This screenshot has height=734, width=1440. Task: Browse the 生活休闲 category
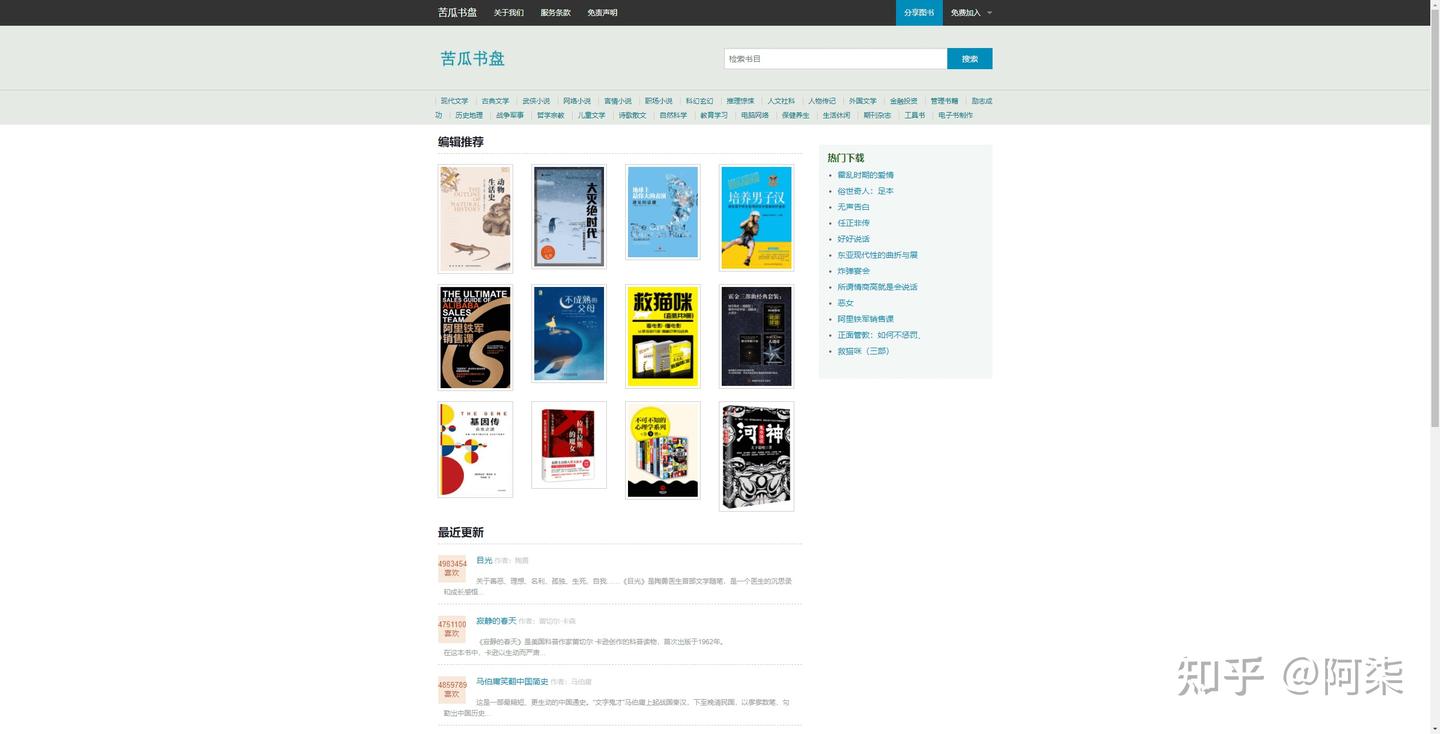point(837,115)
